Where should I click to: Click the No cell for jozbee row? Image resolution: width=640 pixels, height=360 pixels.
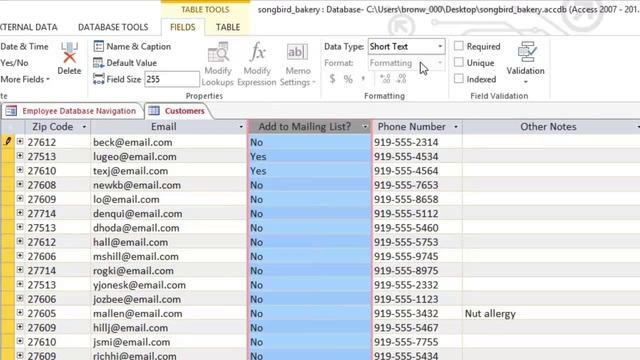[x=310, y=299]
